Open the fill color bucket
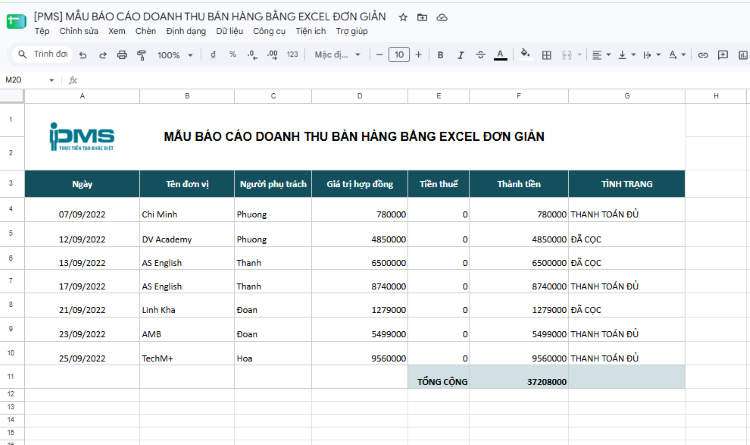The height and width of the screenshot is (445, 750). (525, 54)
